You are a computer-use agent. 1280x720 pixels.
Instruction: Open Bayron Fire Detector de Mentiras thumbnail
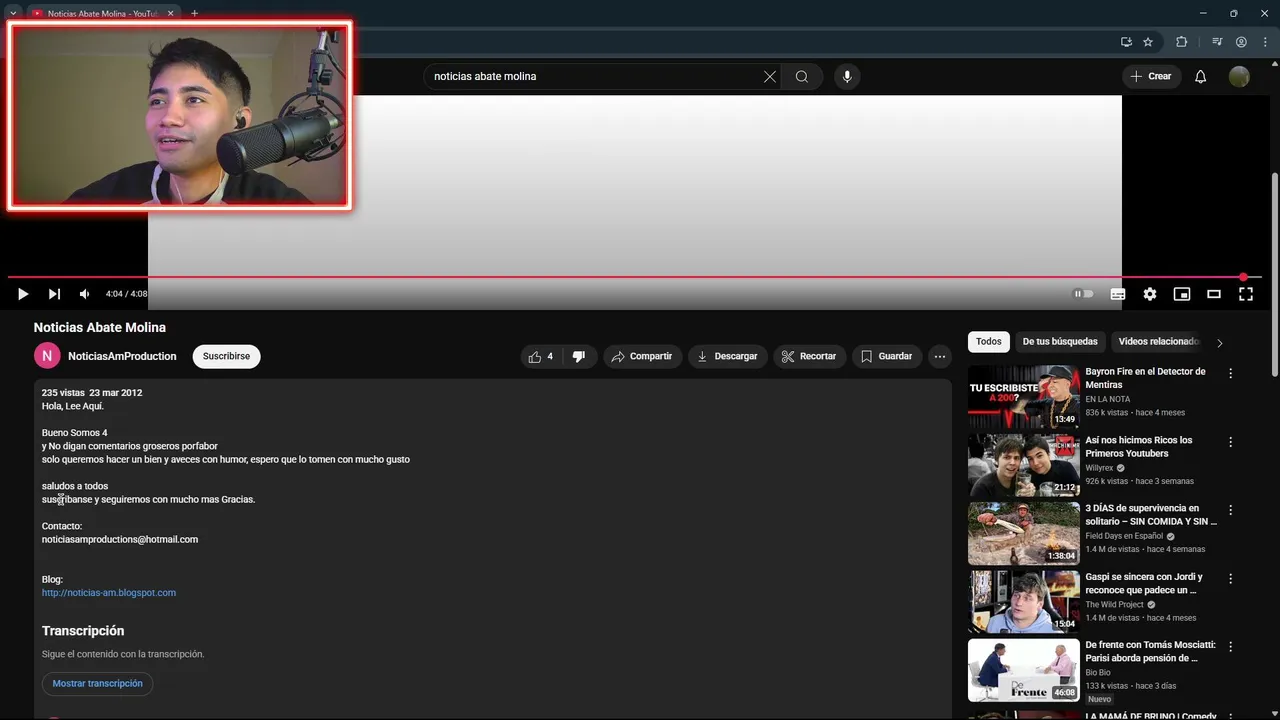point(1024,397)
